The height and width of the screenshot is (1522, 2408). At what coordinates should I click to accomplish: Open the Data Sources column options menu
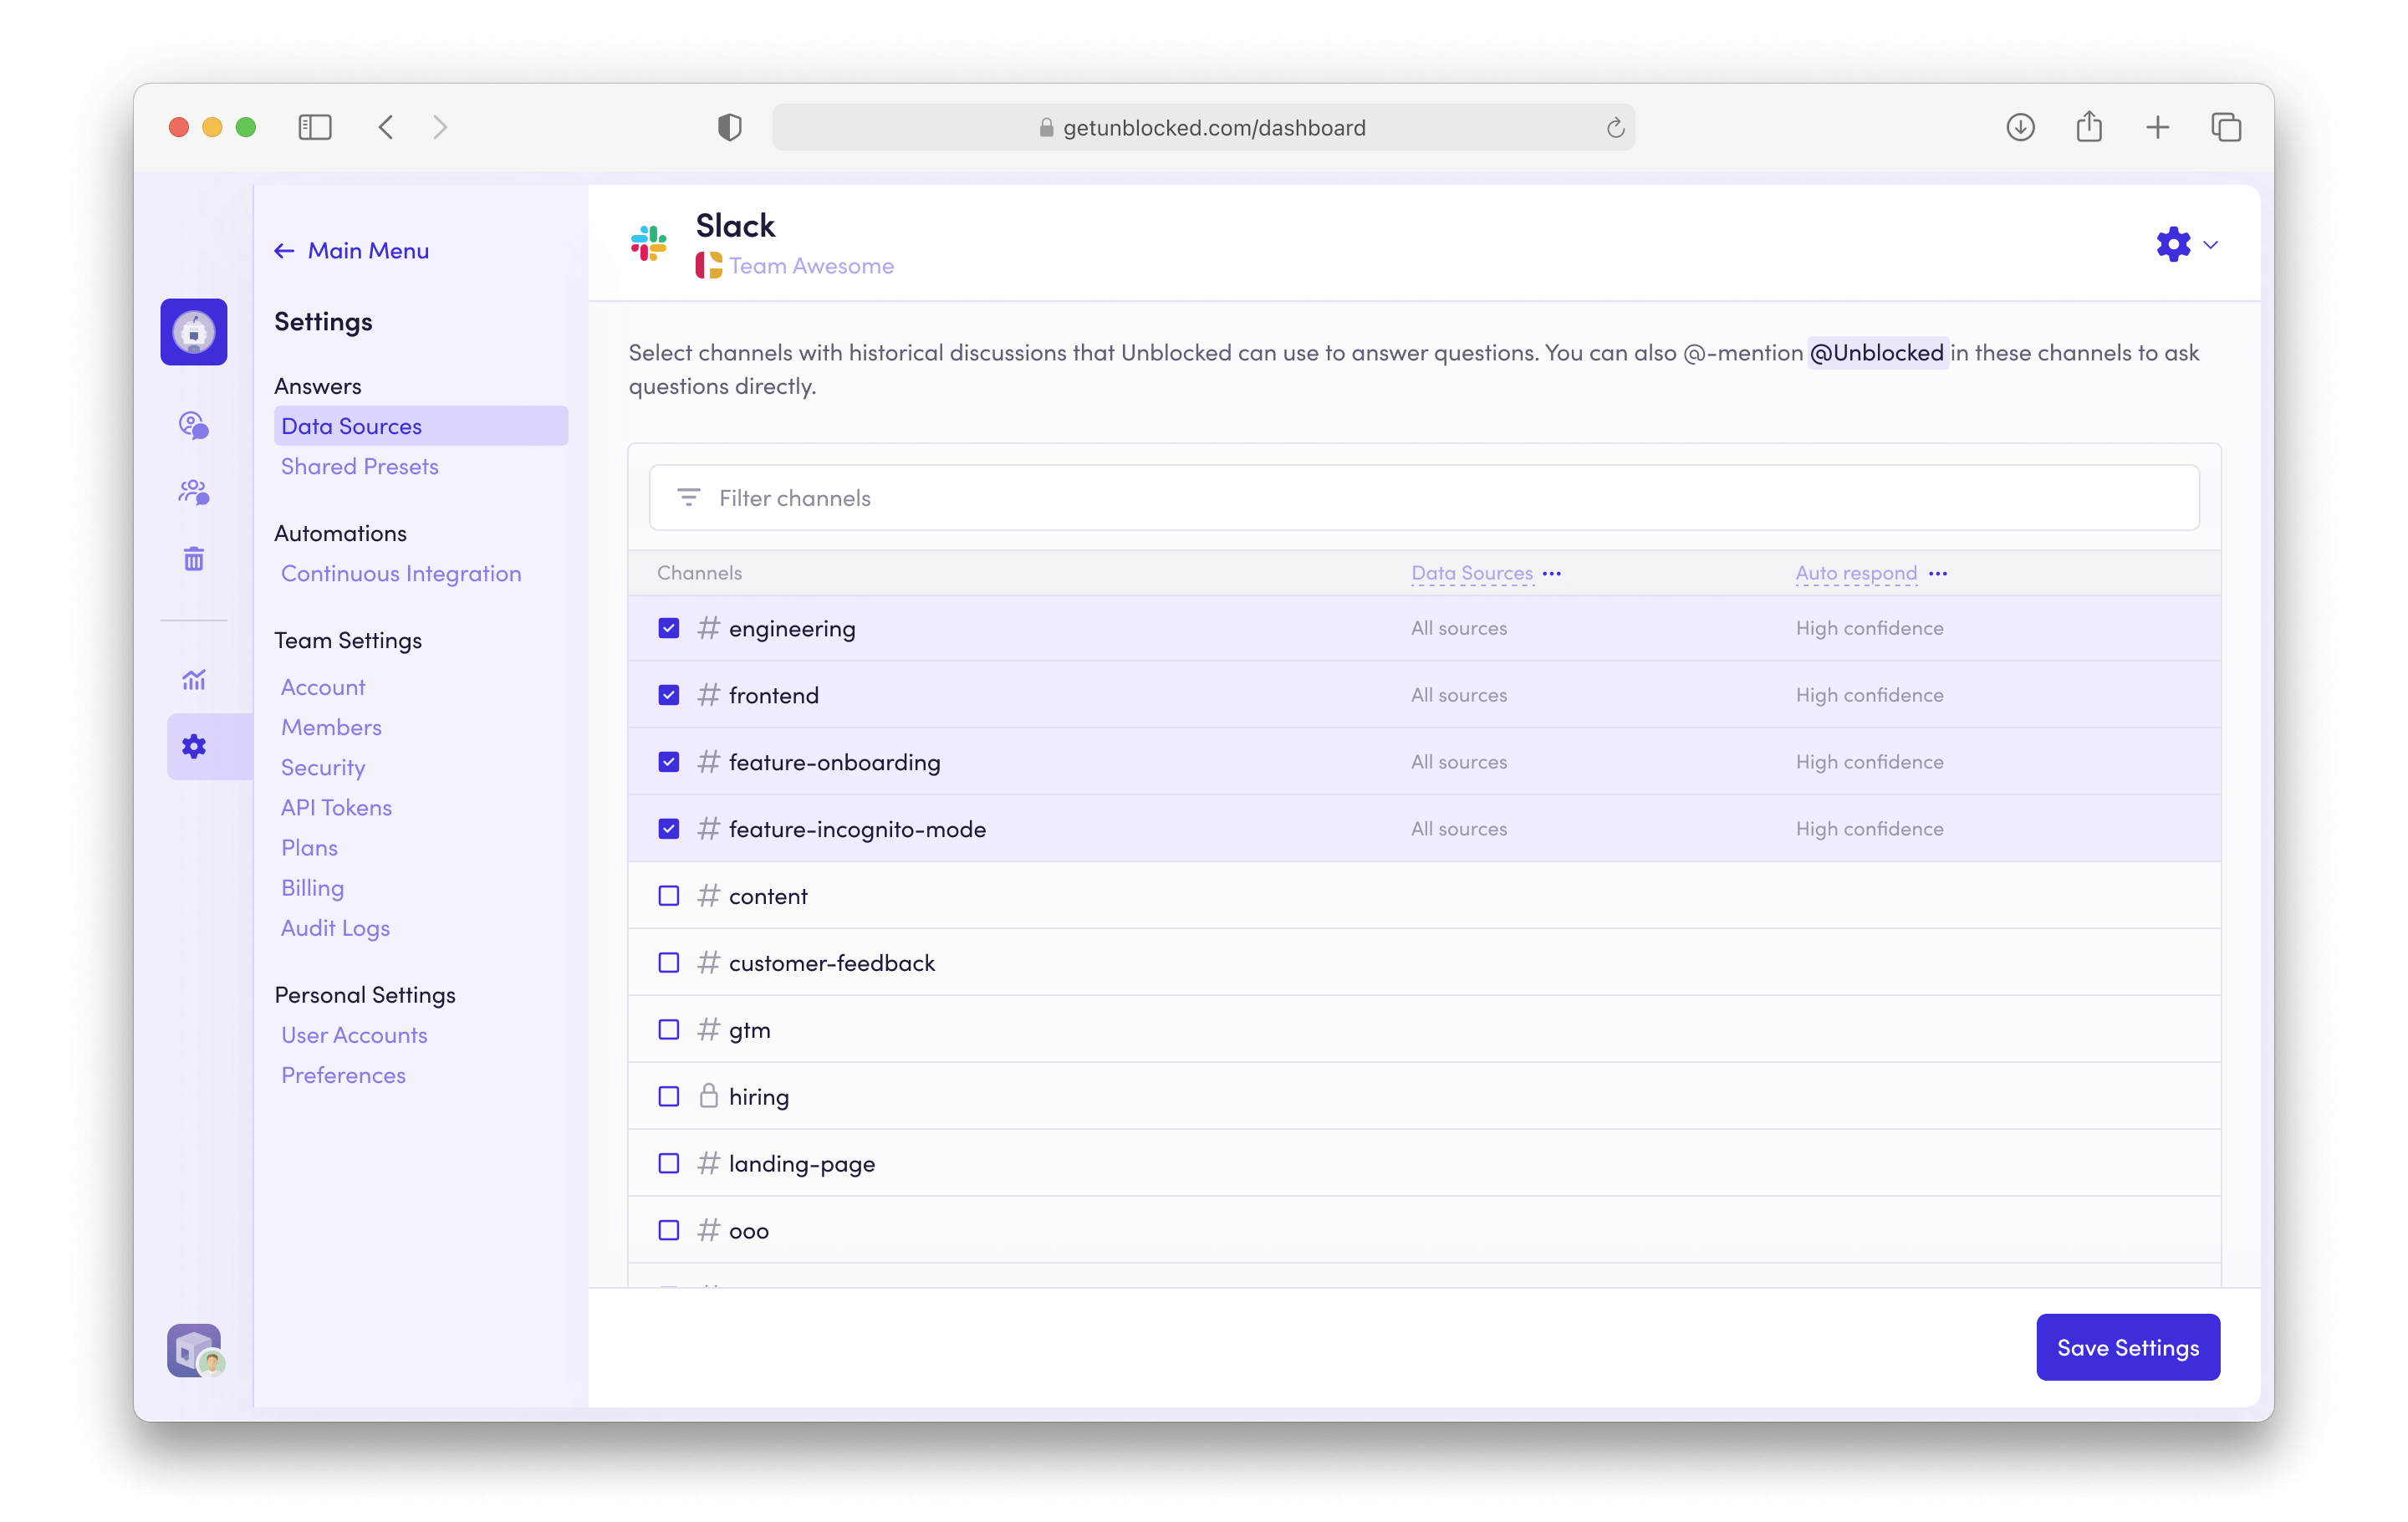point(1552,574)
